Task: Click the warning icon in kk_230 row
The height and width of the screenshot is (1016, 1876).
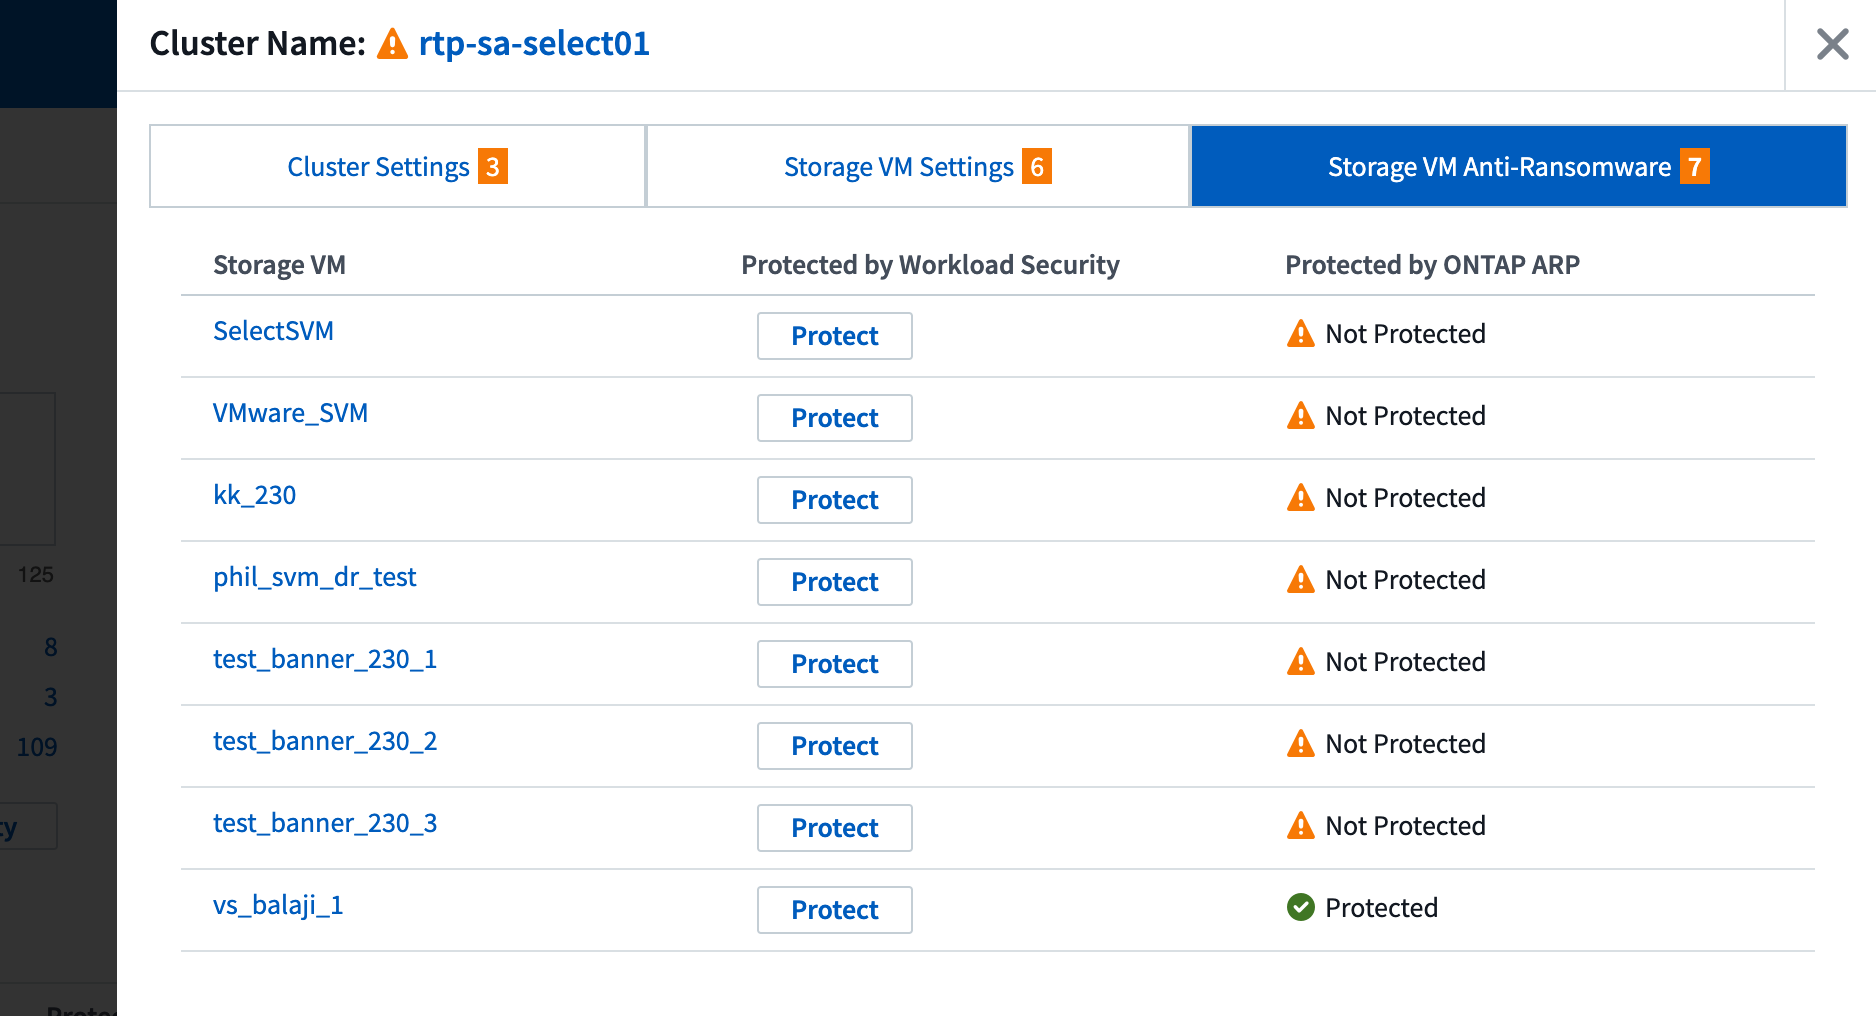Action: (1300, 498)
